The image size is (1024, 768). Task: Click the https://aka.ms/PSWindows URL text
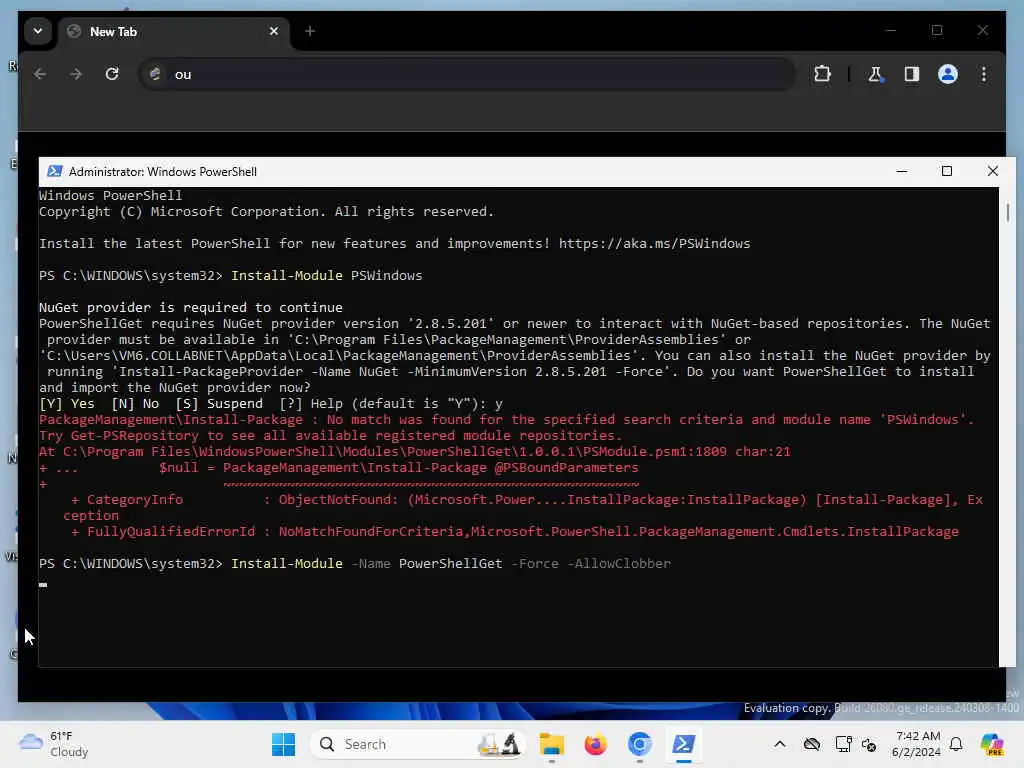[x=654, y=244]
